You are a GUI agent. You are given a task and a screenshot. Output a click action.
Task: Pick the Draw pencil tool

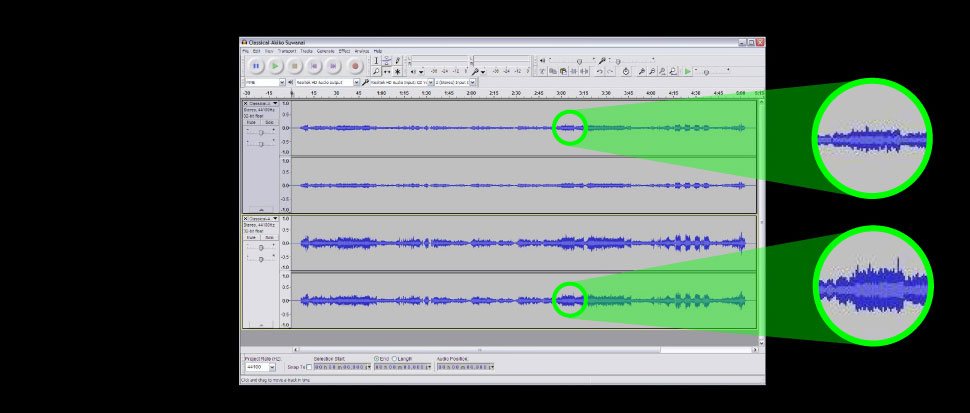tap(397, 61)
